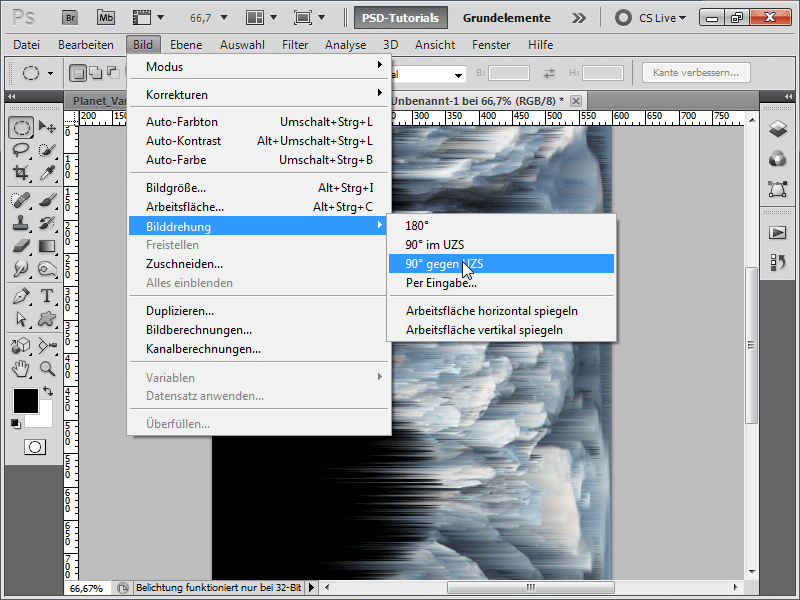Switch to Unbenannt-1 document tab
The height and width of the screenshot is (600, 800).
point(478,101)
